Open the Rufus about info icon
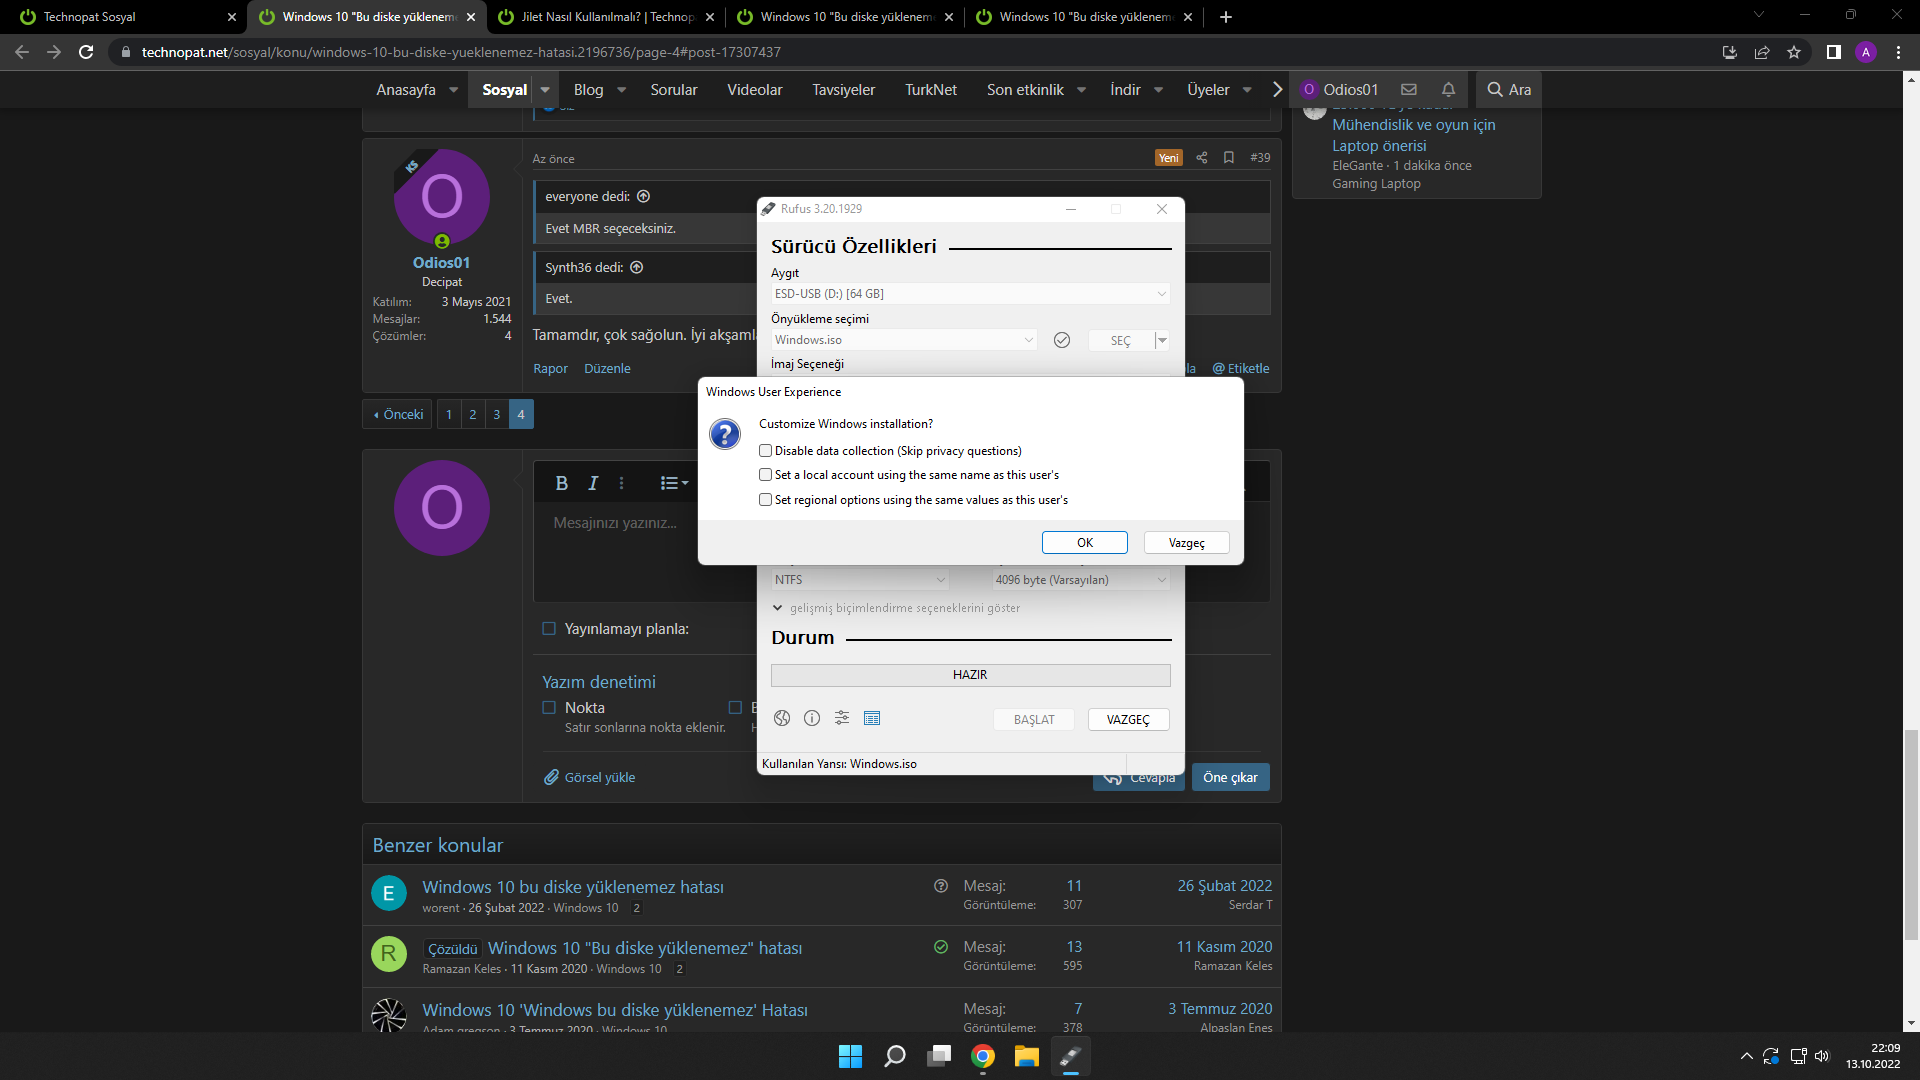Image resolution: width=1920 pixels, height=1080 pixels. pos(812,718)
